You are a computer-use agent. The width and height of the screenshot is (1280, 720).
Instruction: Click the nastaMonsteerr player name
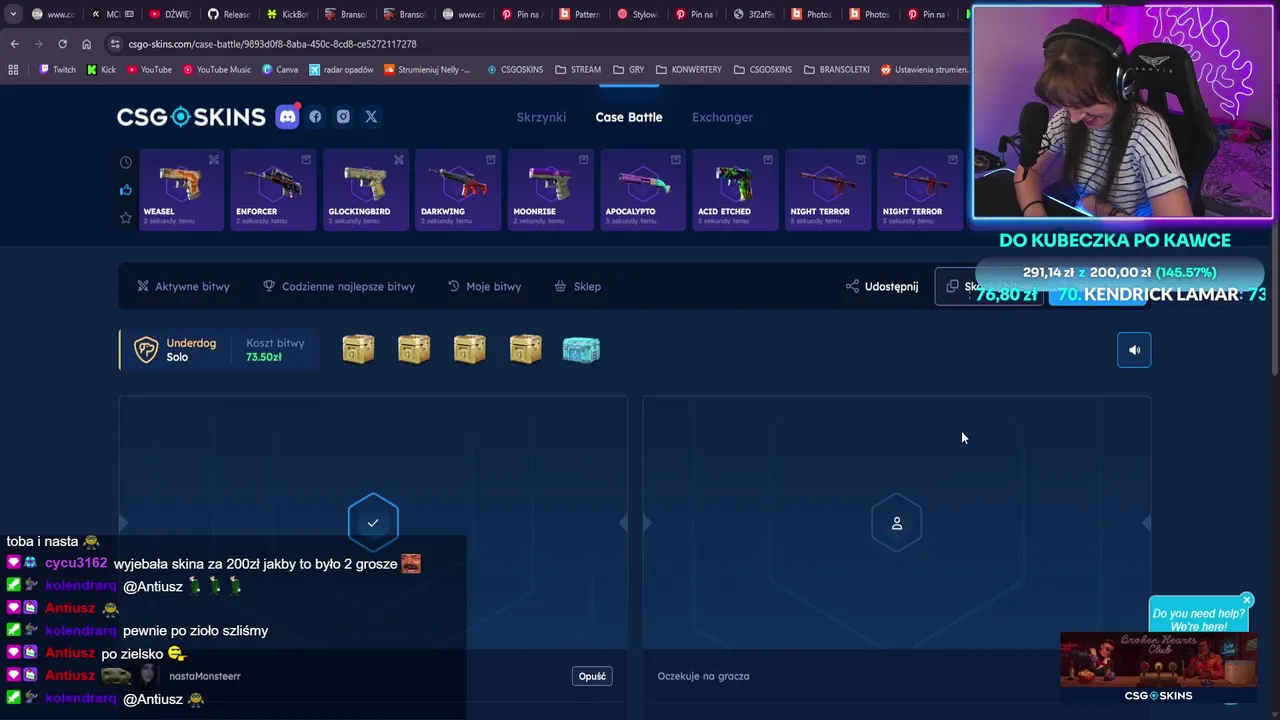[x=205, y=676]
